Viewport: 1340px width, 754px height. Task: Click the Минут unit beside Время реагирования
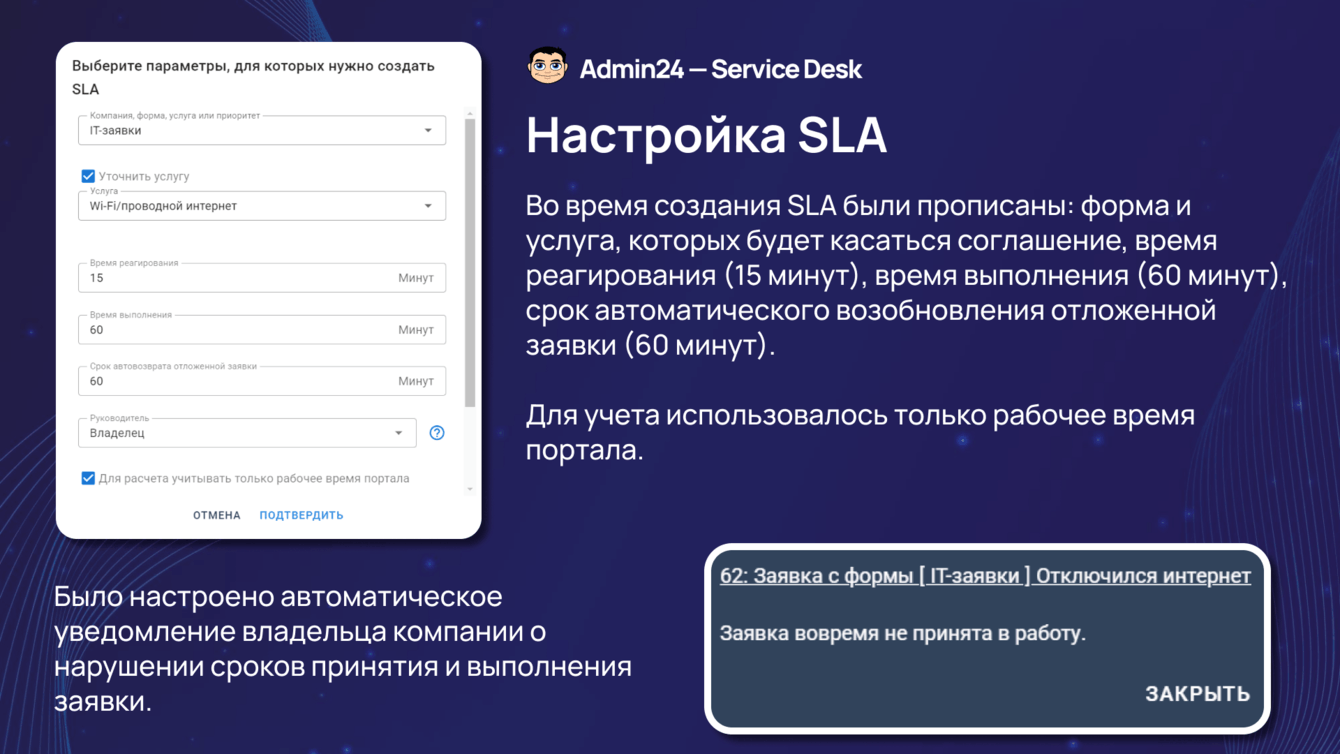416,278
